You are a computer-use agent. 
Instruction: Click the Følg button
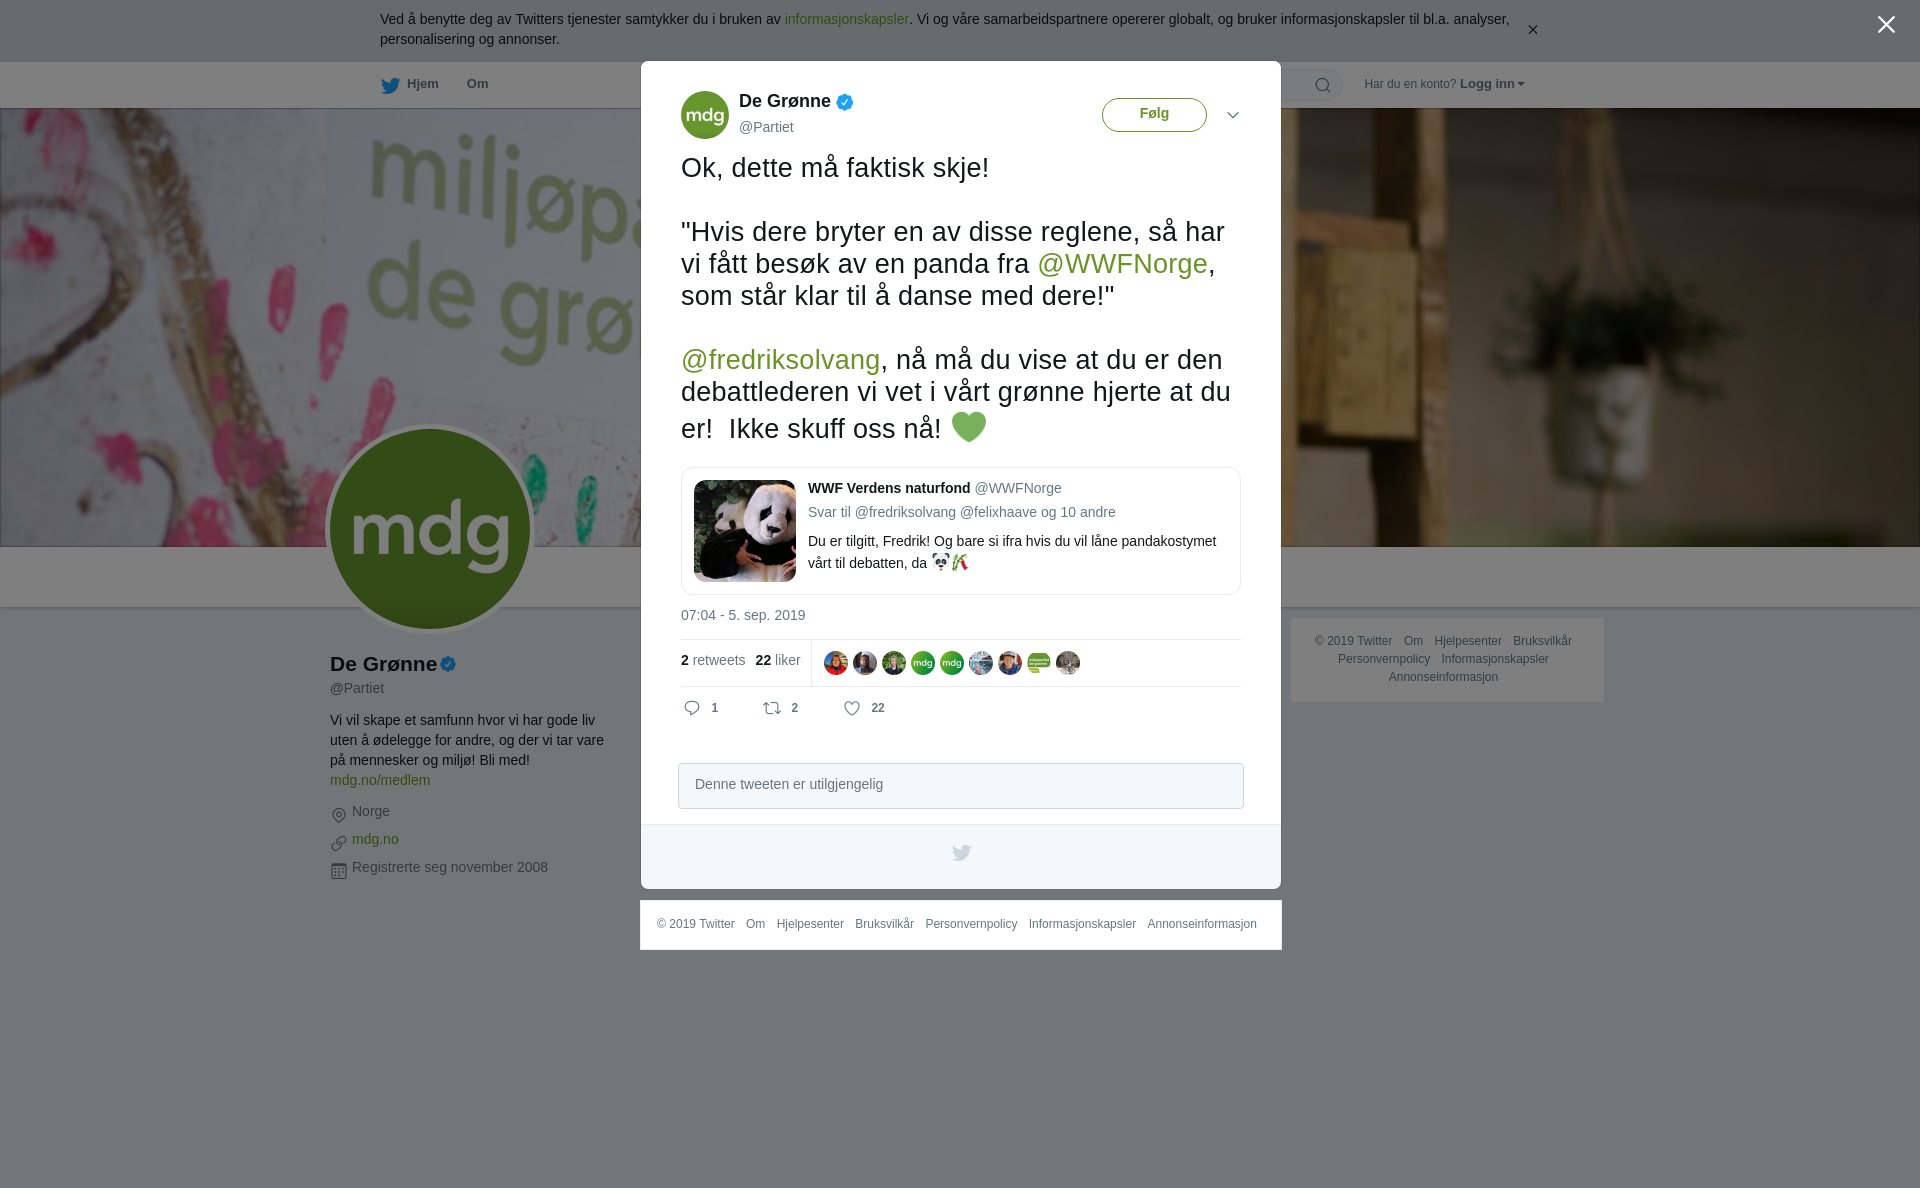pyautogui.click(x=1154, y=115)
